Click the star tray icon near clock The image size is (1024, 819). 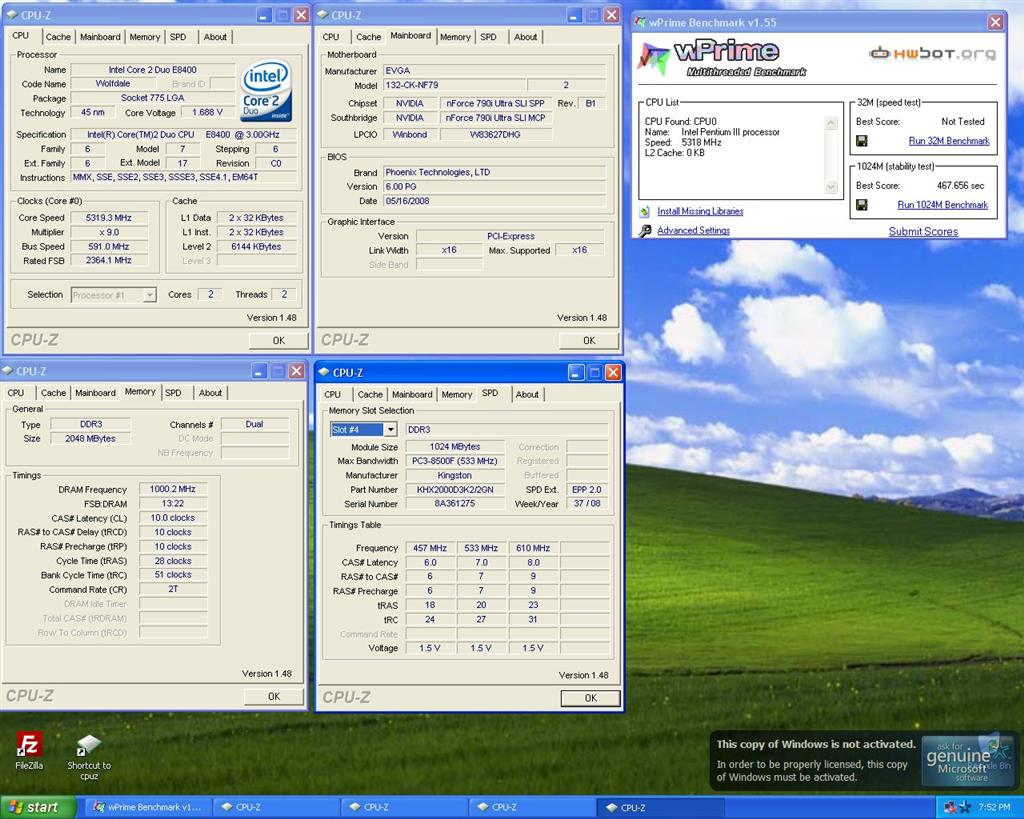point(965,808)
